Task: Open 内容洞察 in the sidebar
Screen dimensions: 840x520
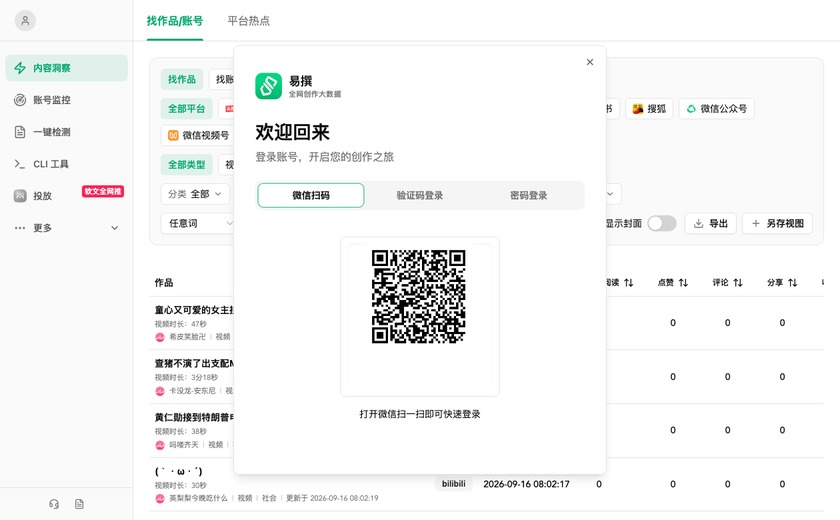Action: (66, 68)
